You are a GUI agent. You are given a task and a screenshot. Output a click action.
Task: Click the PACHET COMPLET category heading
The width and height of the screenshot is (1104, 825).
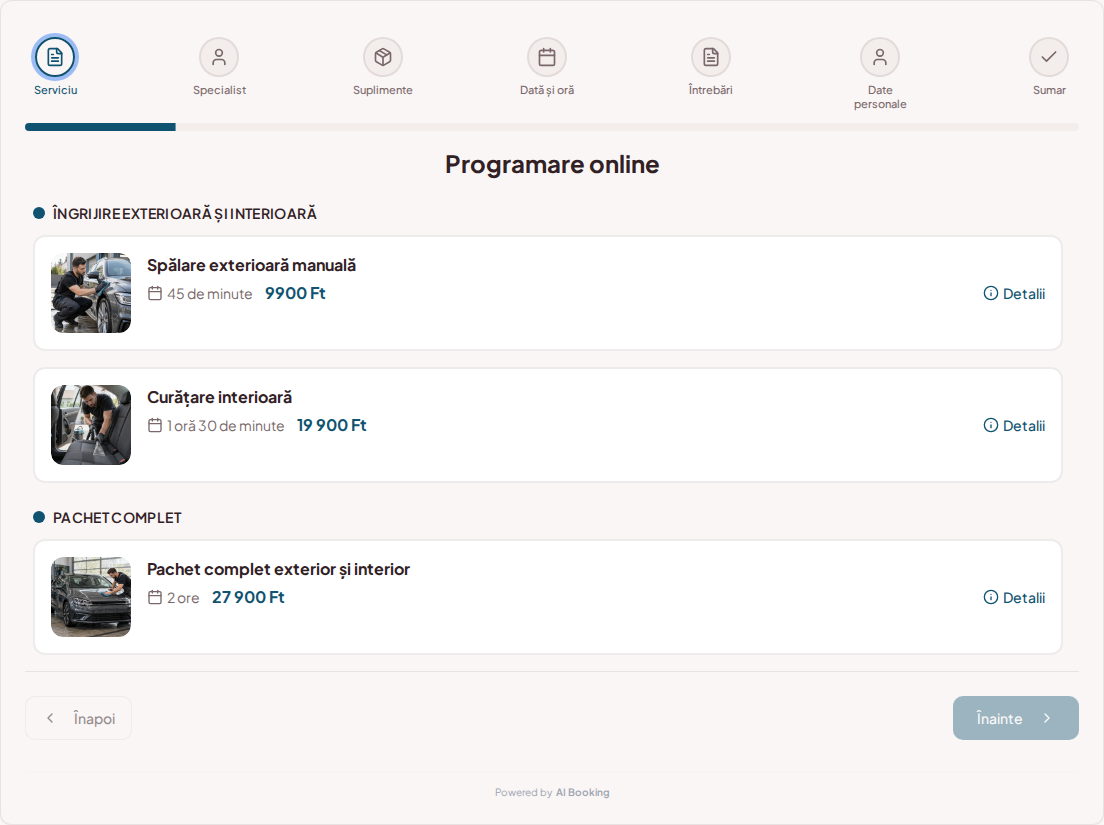117,518
